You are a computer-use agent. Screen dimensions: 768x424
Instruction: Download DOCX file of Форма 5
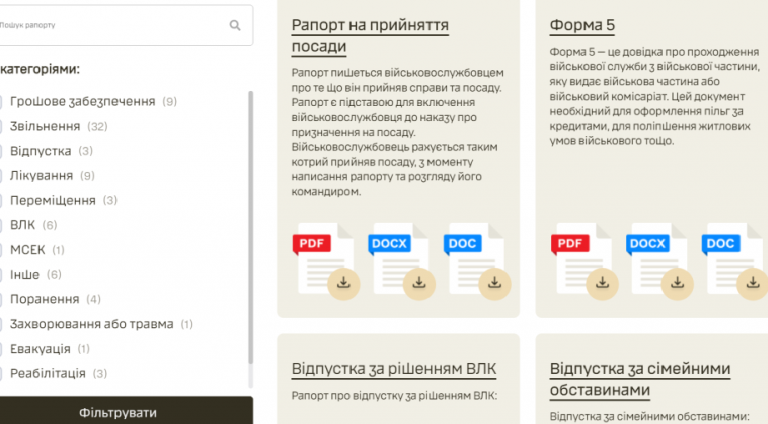click(677, 283)
